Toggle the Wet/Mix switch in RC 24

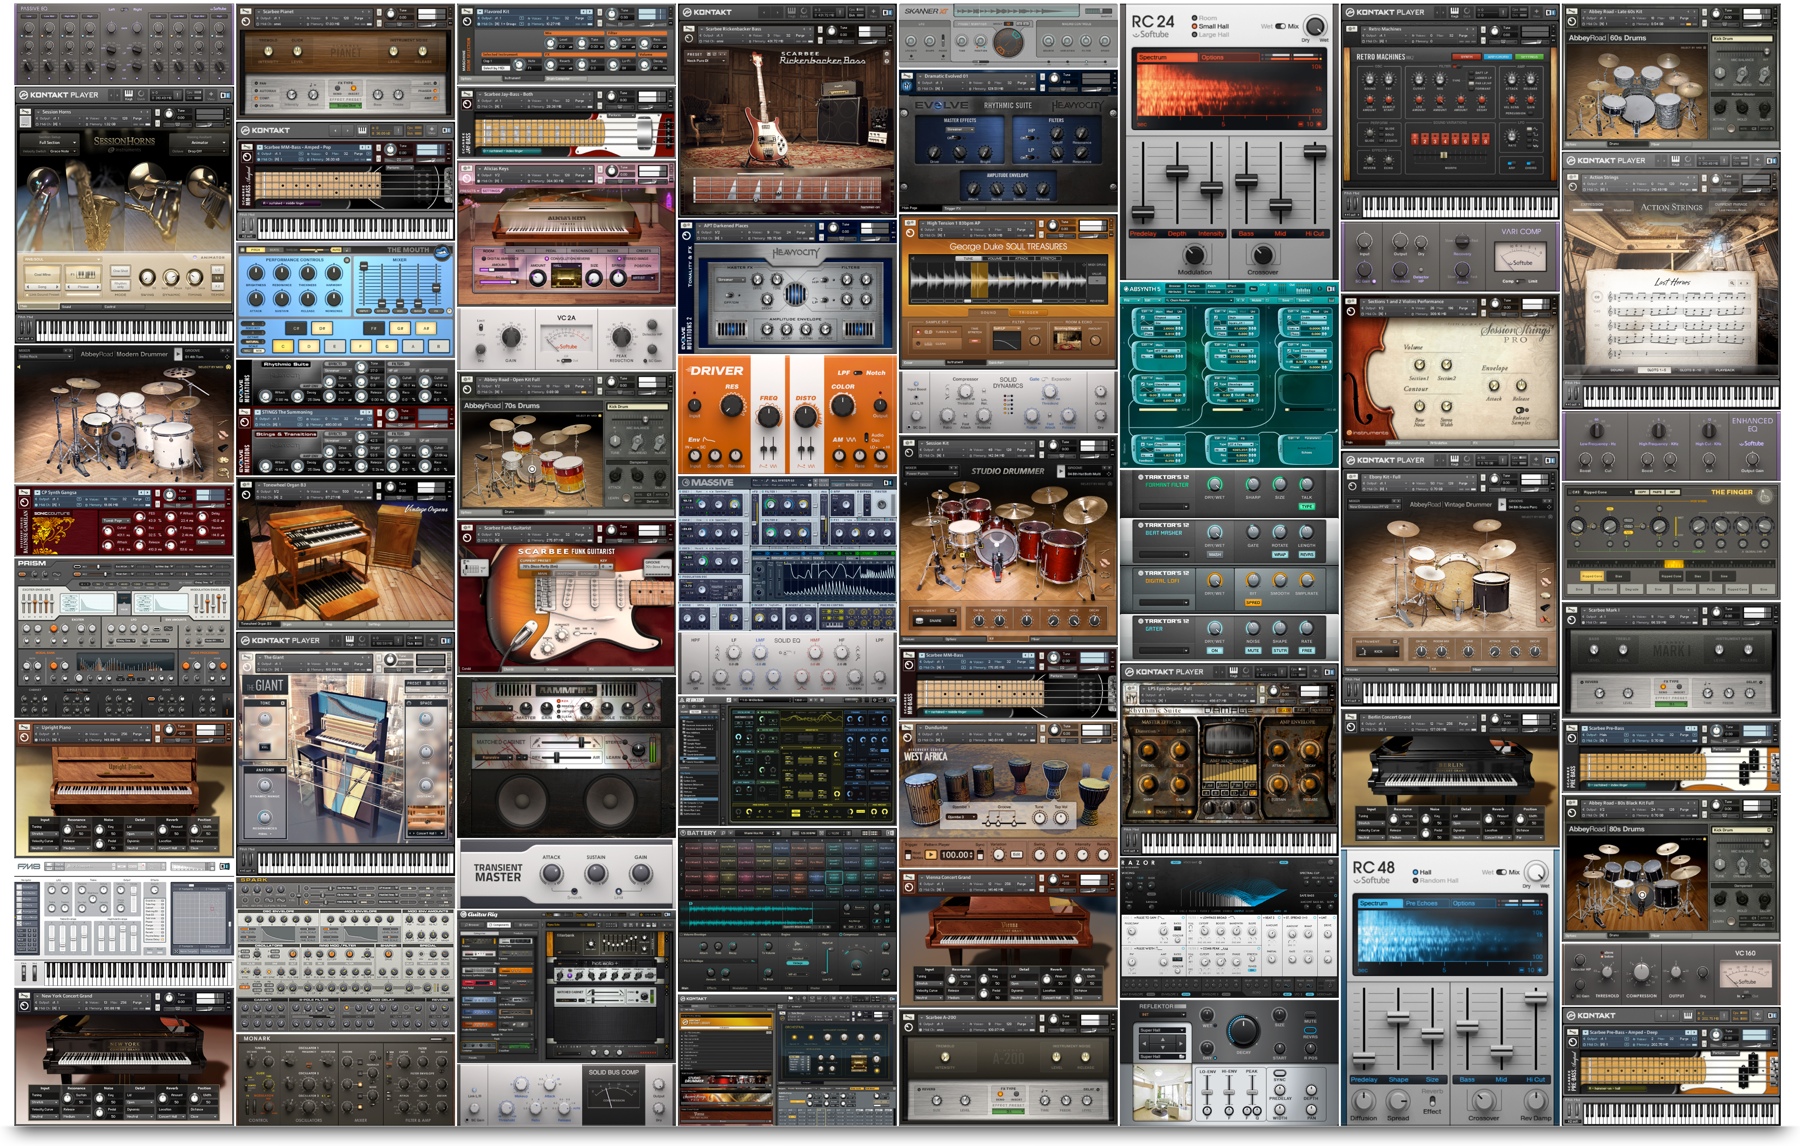click(1280, 26)
